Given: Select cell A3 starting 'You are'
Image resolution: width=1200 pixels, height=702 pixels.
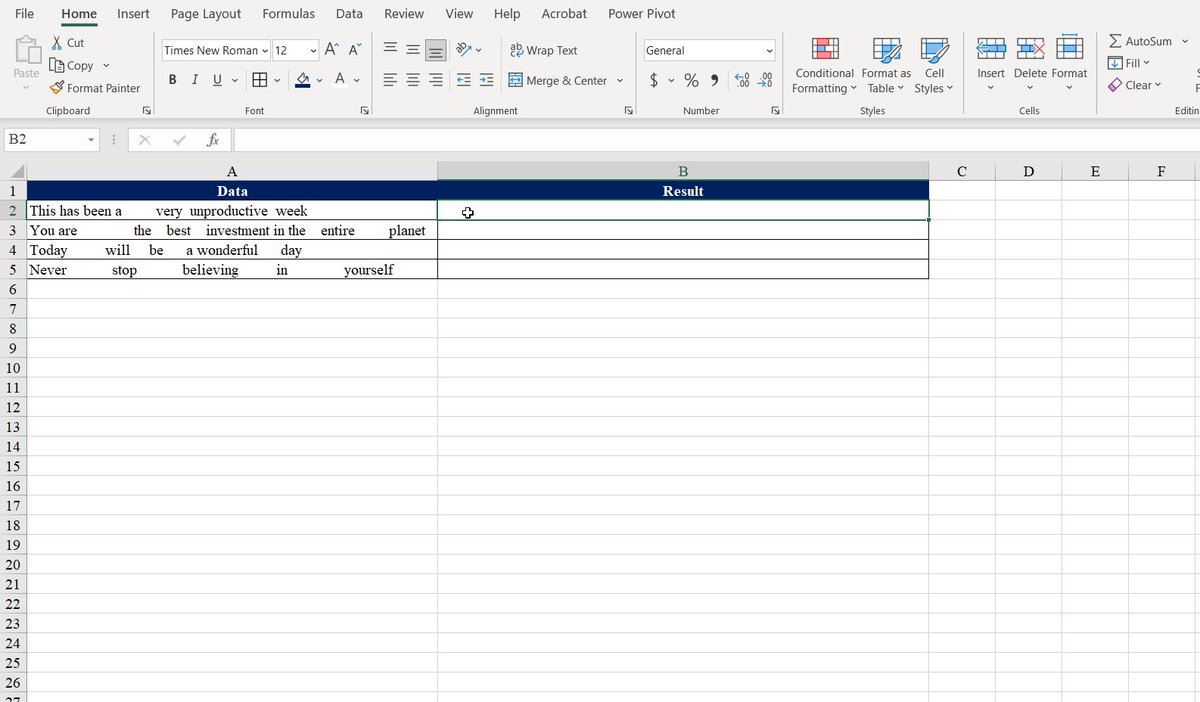Looking at the screenshot, I should click(x=232, y=230).
